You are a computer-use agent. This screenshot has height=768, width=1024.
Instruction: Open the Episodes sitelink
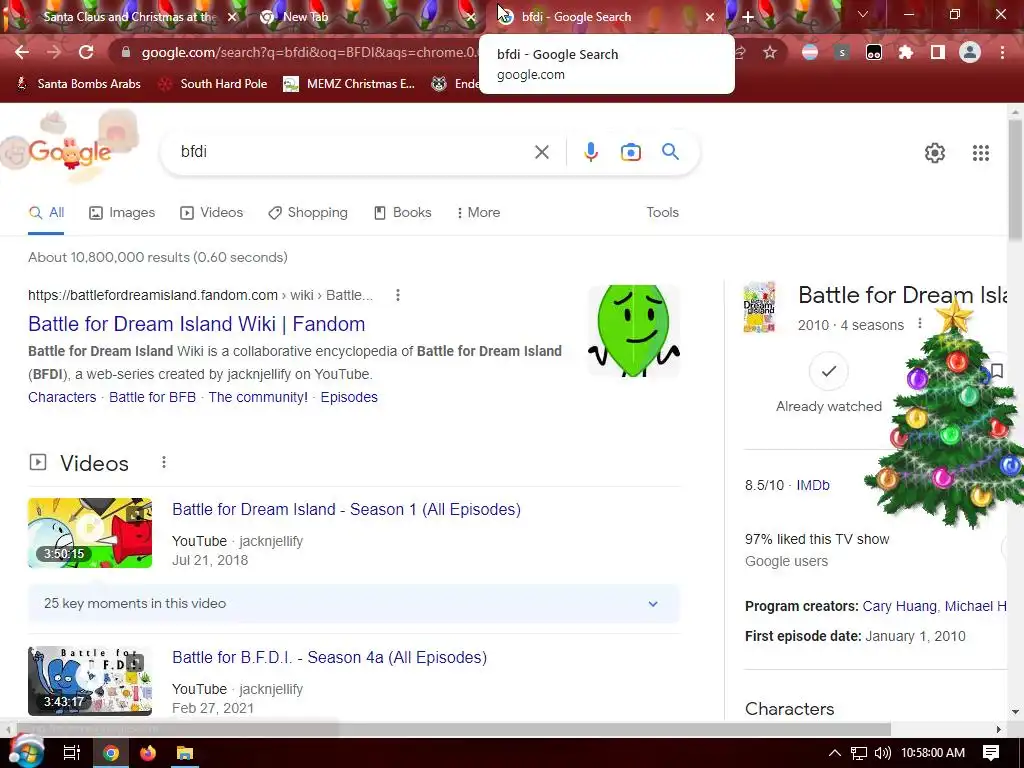(x=349, y=397)
